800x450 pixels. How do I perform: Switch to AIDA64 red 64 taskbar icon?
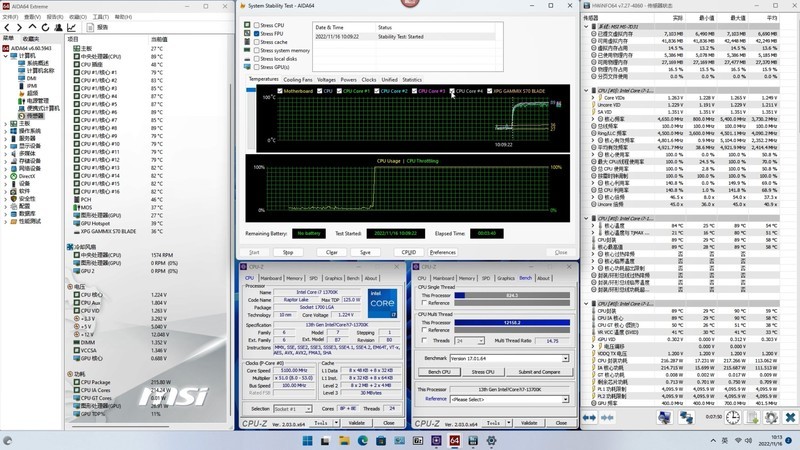coord(454,441)
